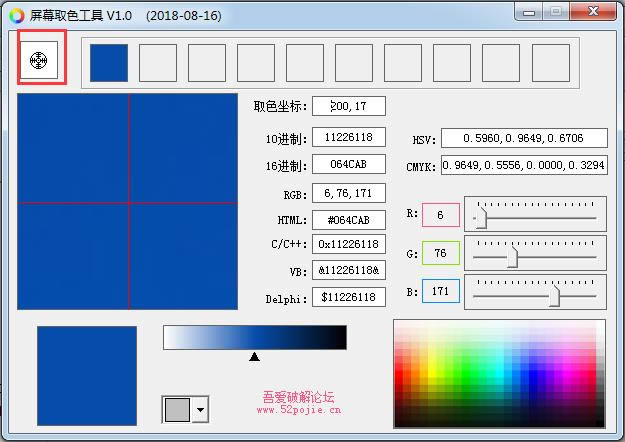Click the brightness gradient bar
625x442 pixels.
pos(254,337)
